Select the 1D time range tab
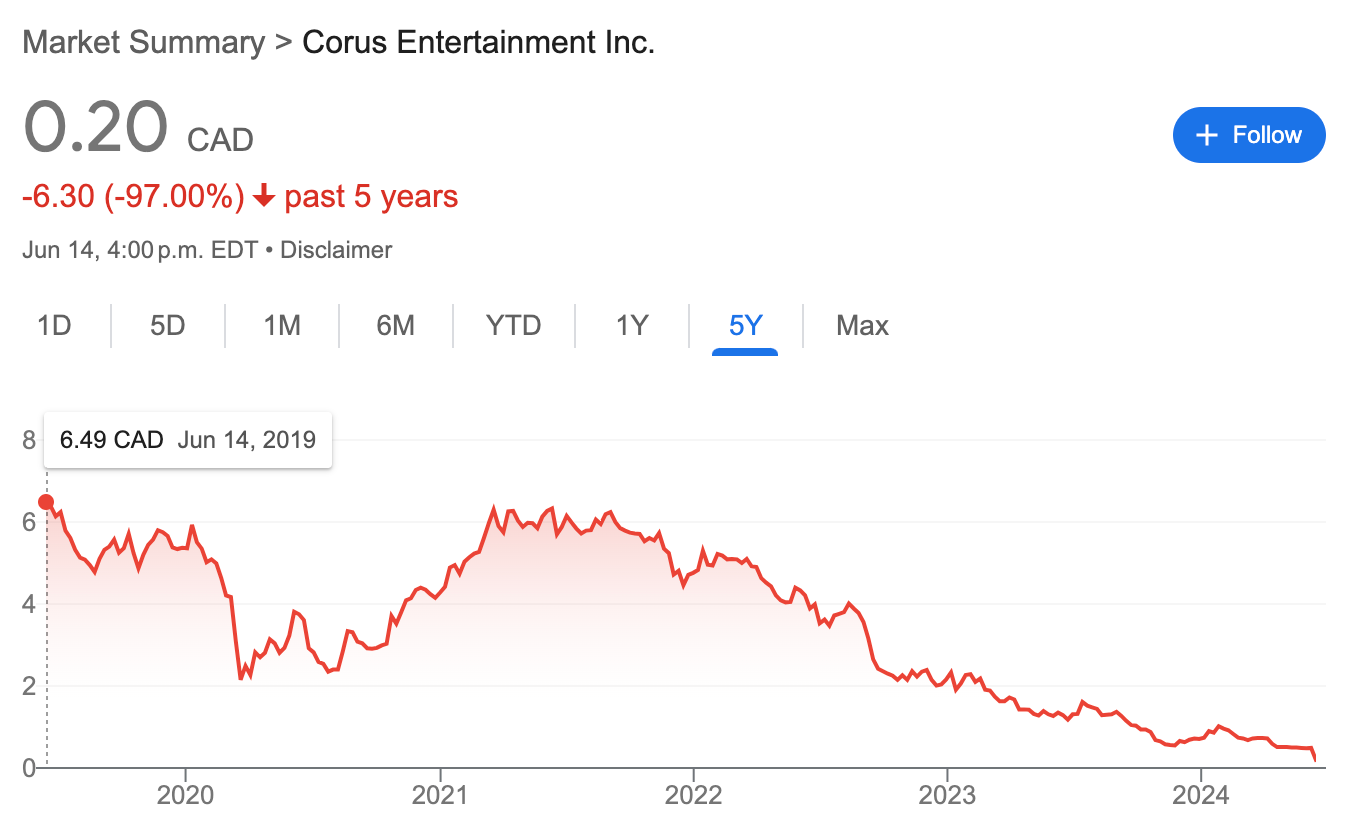1370x834 pixels. click(54, 326)
